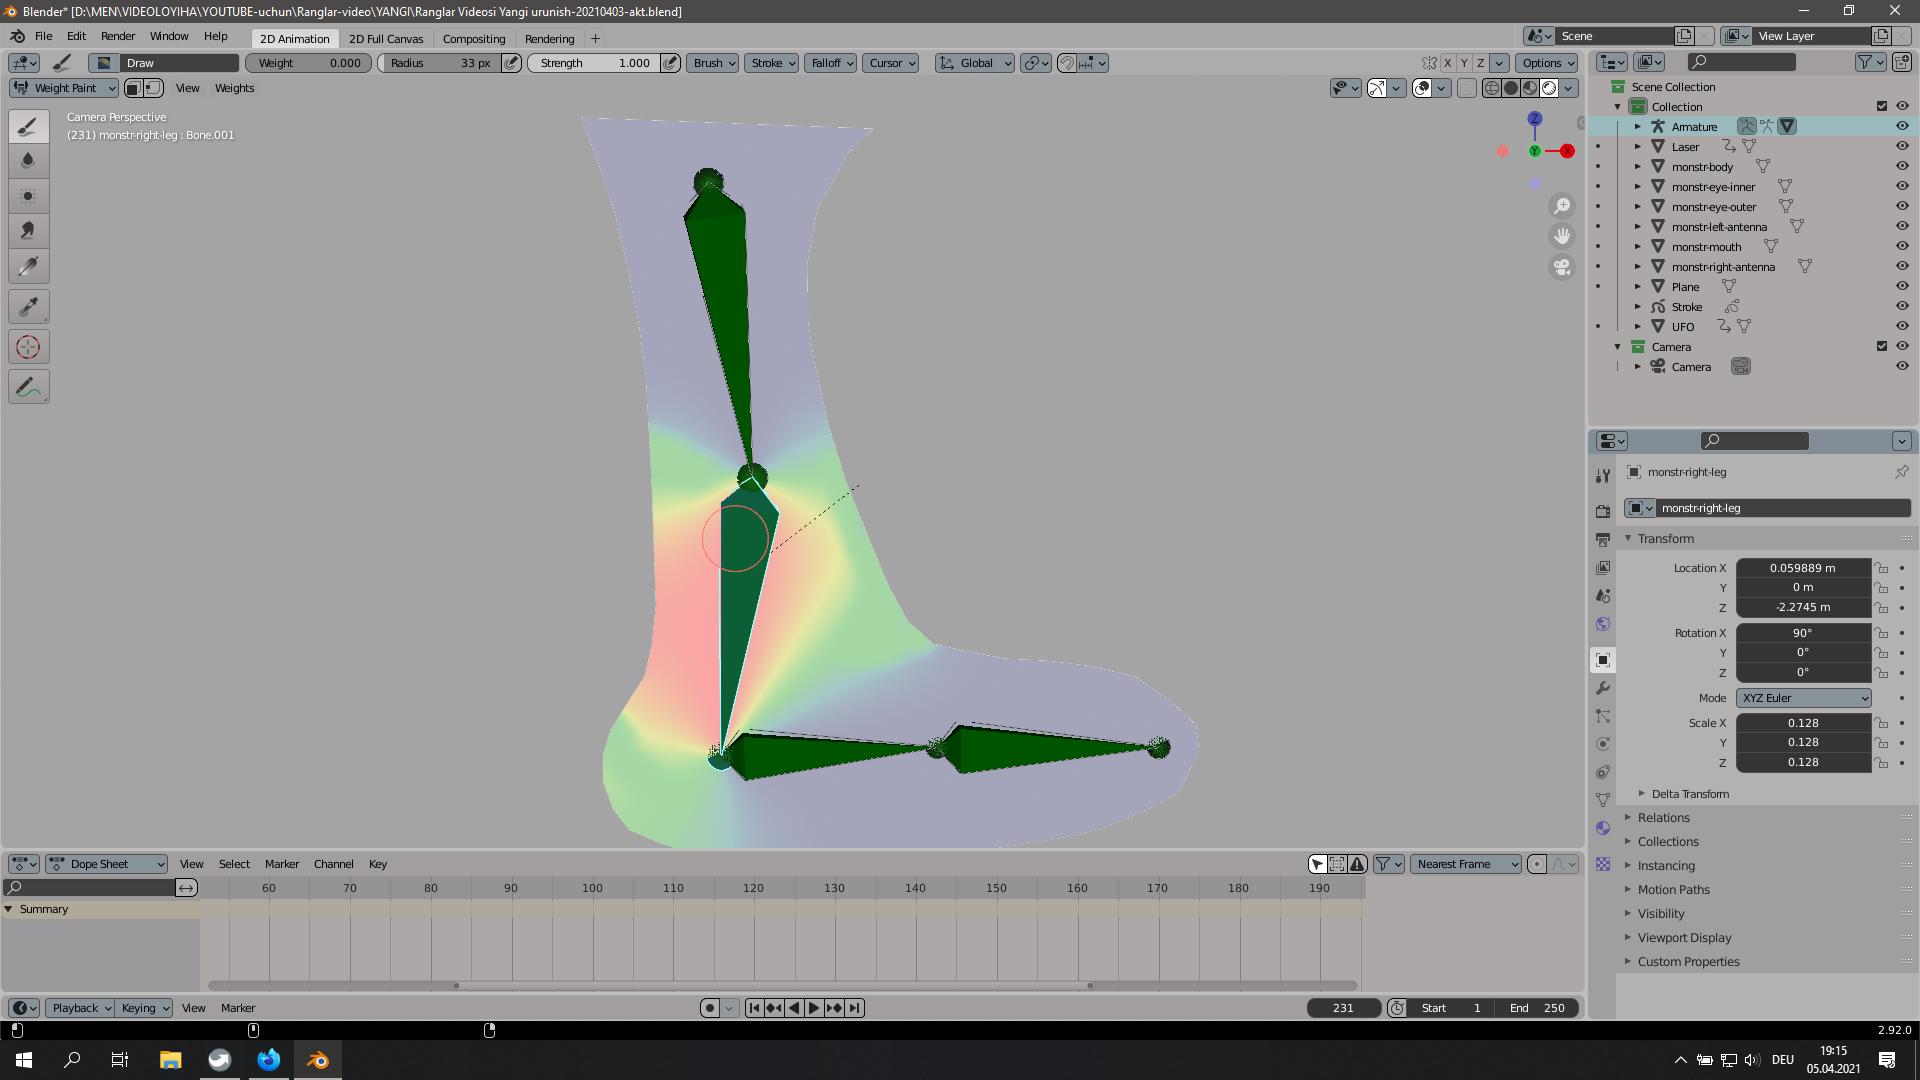Click the brush Weight slider field
This screenshot has width=1920, height=1080.
click(308, 63)
